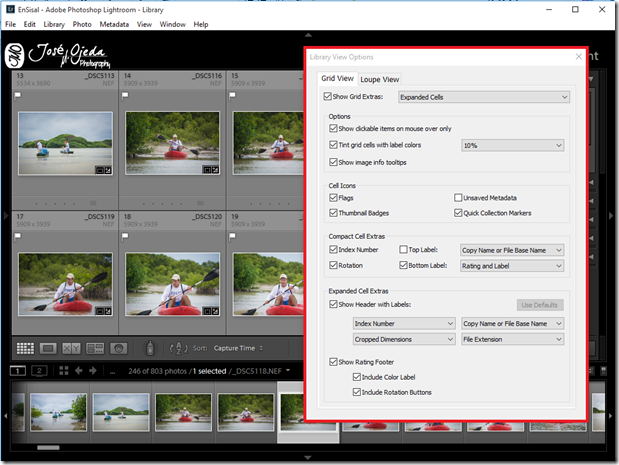Go forward with the right arrow icon
Screen dimensions: 619x465
tap(93, 371)
